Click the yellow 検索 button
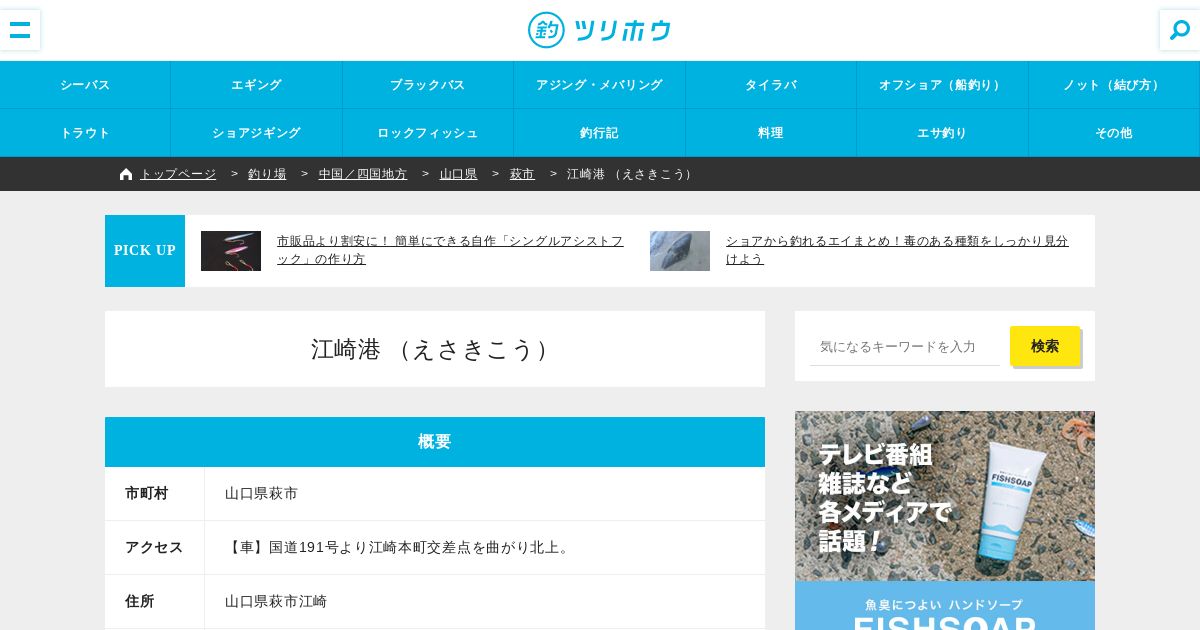This screenshot has height=630, width=1200. 1045,346
